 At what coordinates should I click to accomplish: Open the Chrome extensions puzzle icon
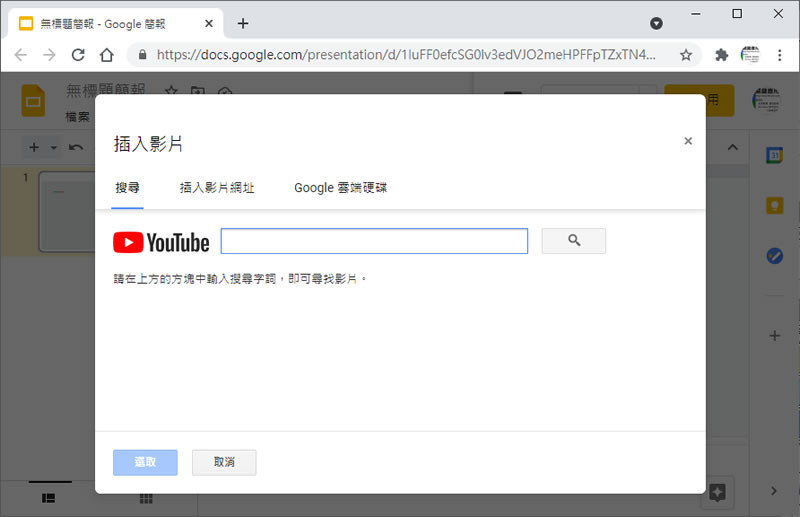(721, 55)
